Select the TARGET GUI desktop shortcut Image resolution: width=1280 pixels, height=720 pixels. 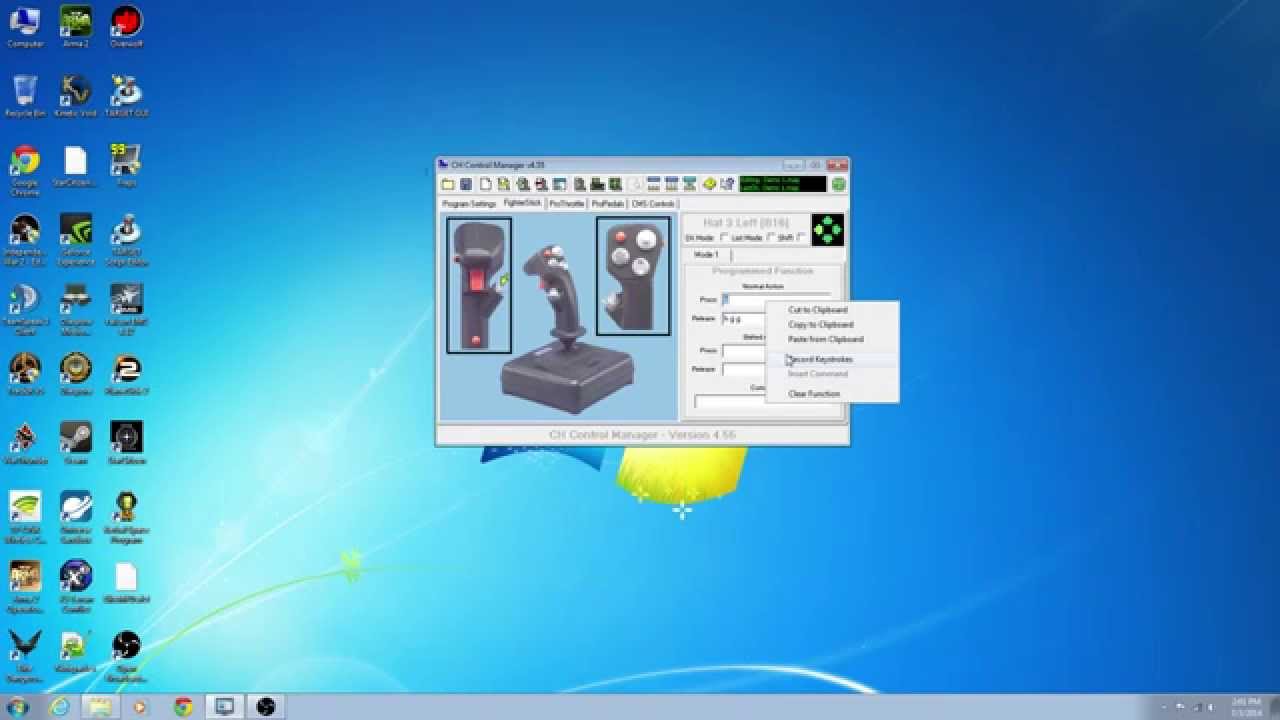click(126, 96)
